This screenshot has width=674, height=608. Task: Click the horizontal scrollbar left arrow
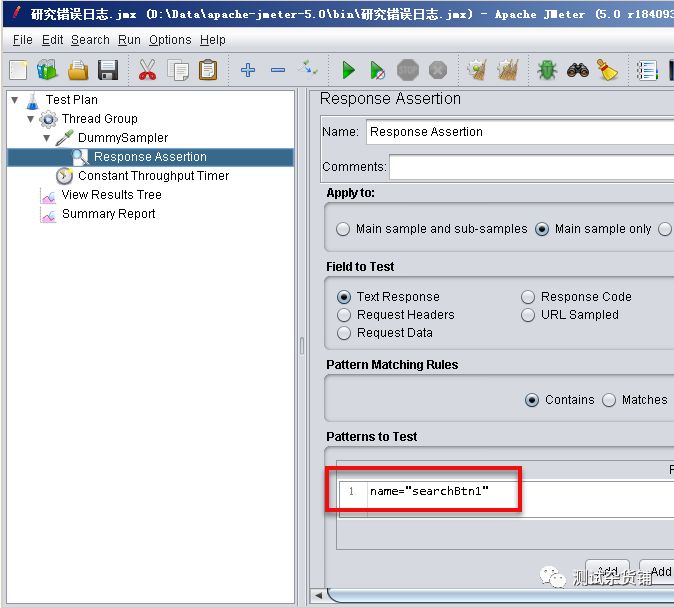click(x=318, y=596)
